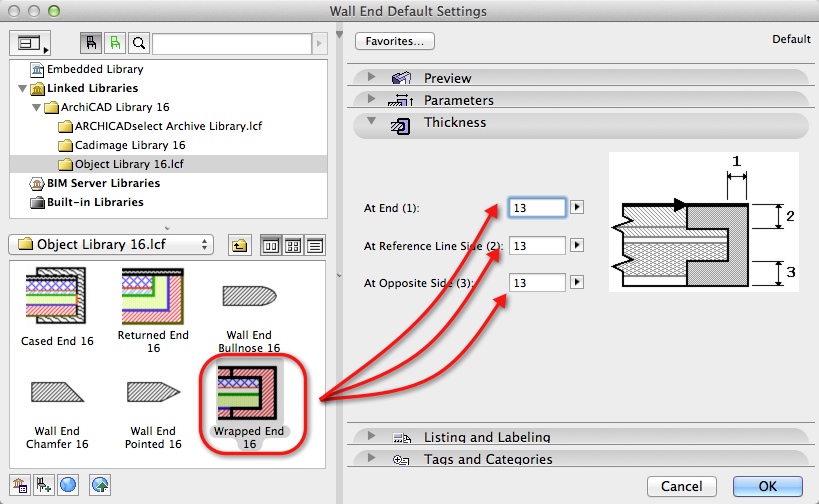This screenshot has width=819, height=504.
Task: Select the Wall End Pointed 16 object
Action: coord(153,415)
